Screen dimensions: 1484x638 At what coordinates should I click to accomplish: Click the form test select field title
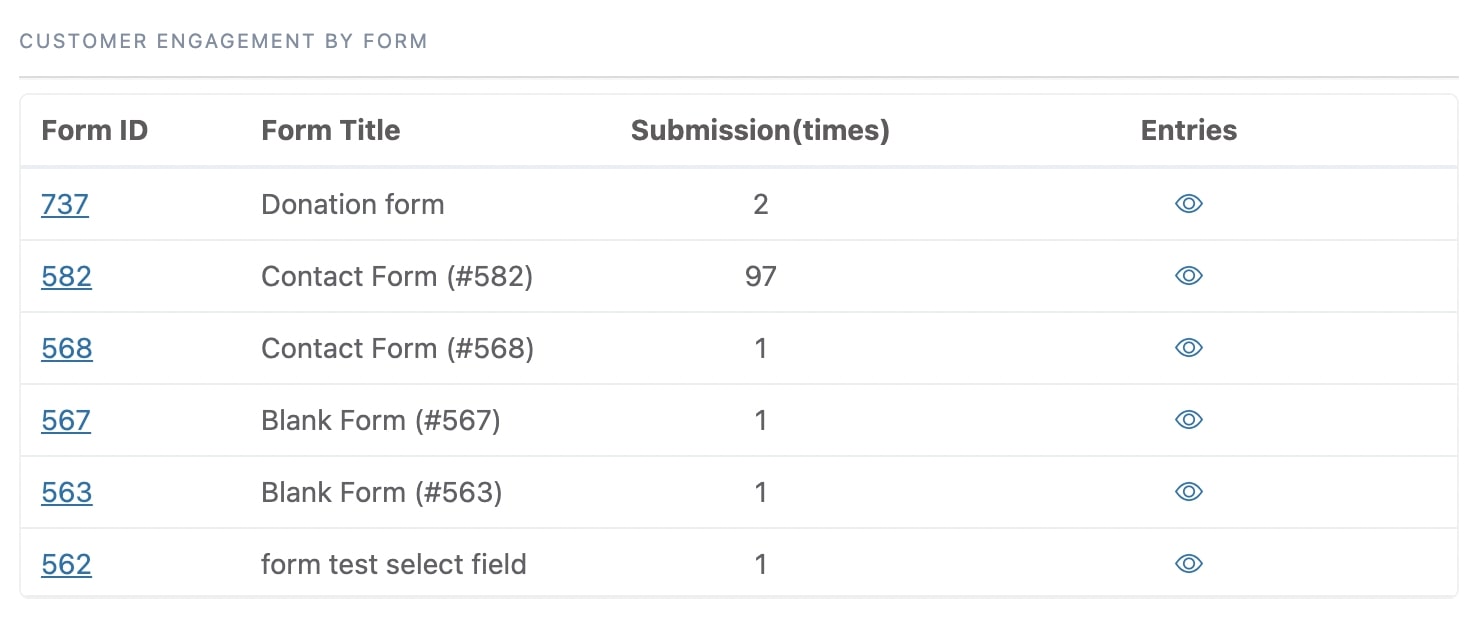pos(394,564)
